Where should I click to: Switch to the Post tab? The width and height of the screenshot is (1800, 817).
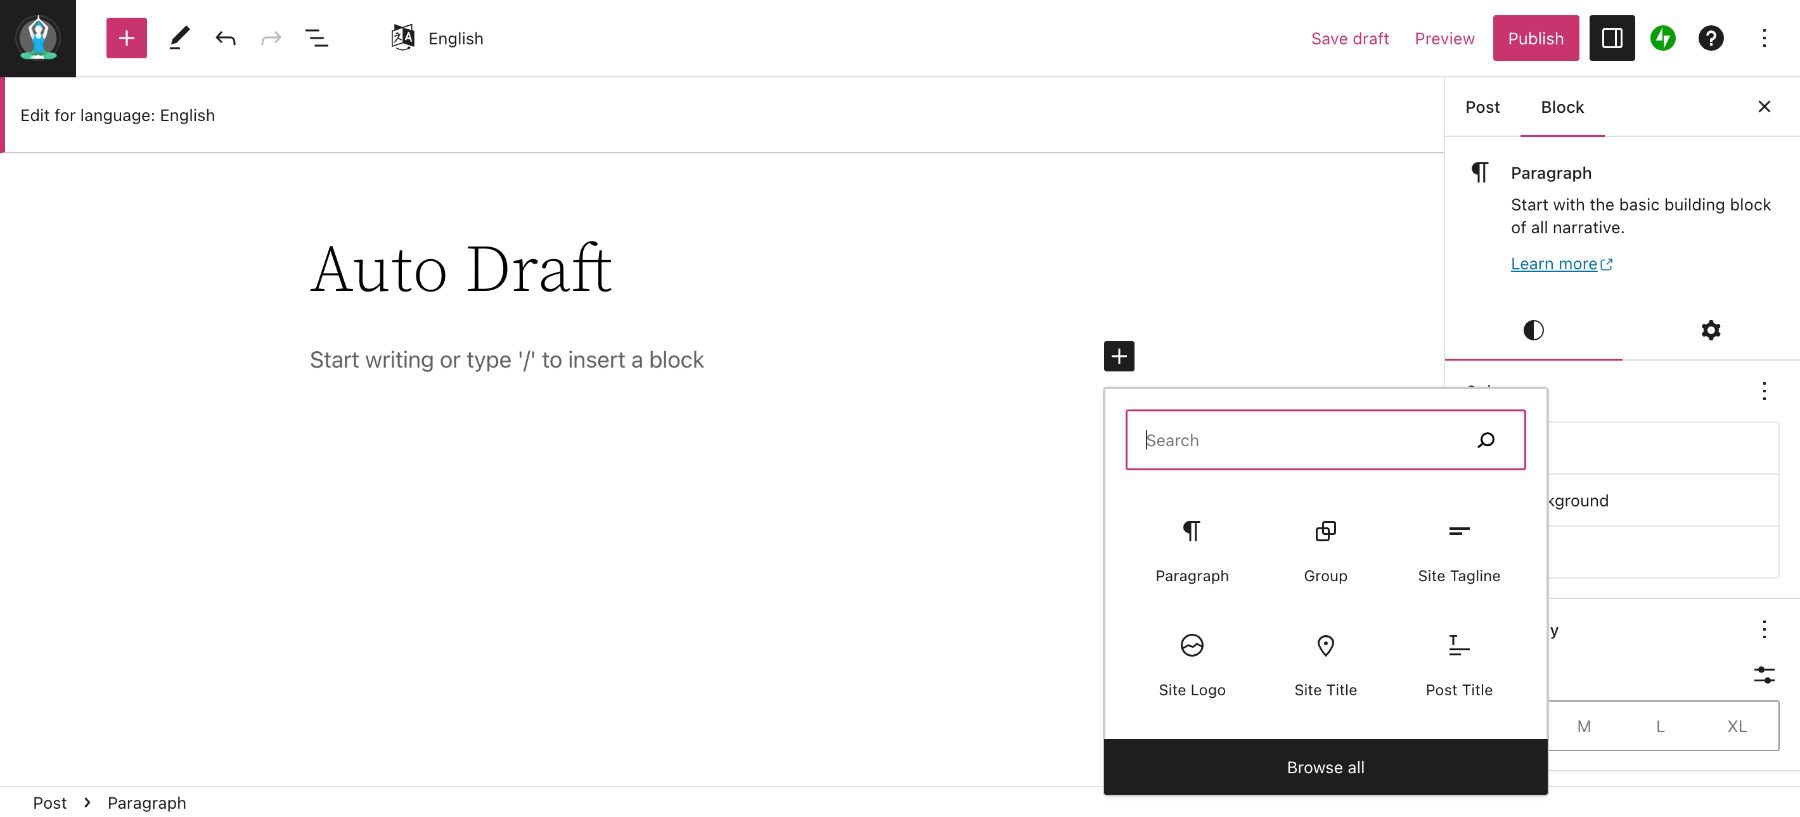tap(1482, 107)
